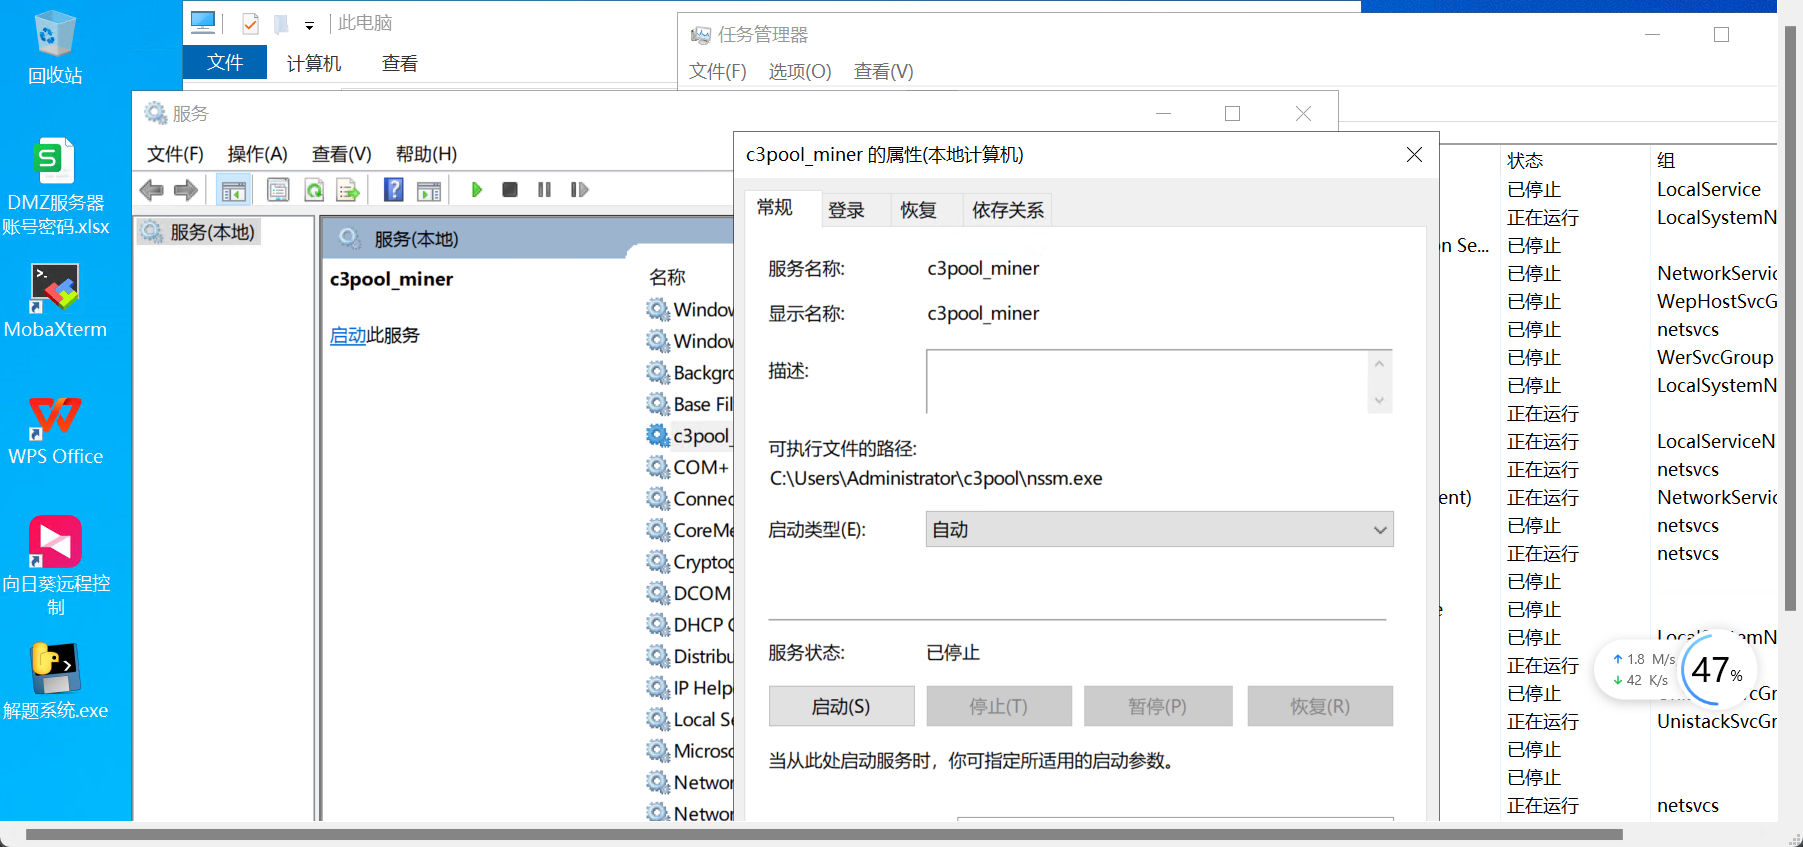Select 向日葵远程控制 desktop shortcut
Image resolution: width=1803 pixels, height=847 pixels.
[x=55, y=566]
